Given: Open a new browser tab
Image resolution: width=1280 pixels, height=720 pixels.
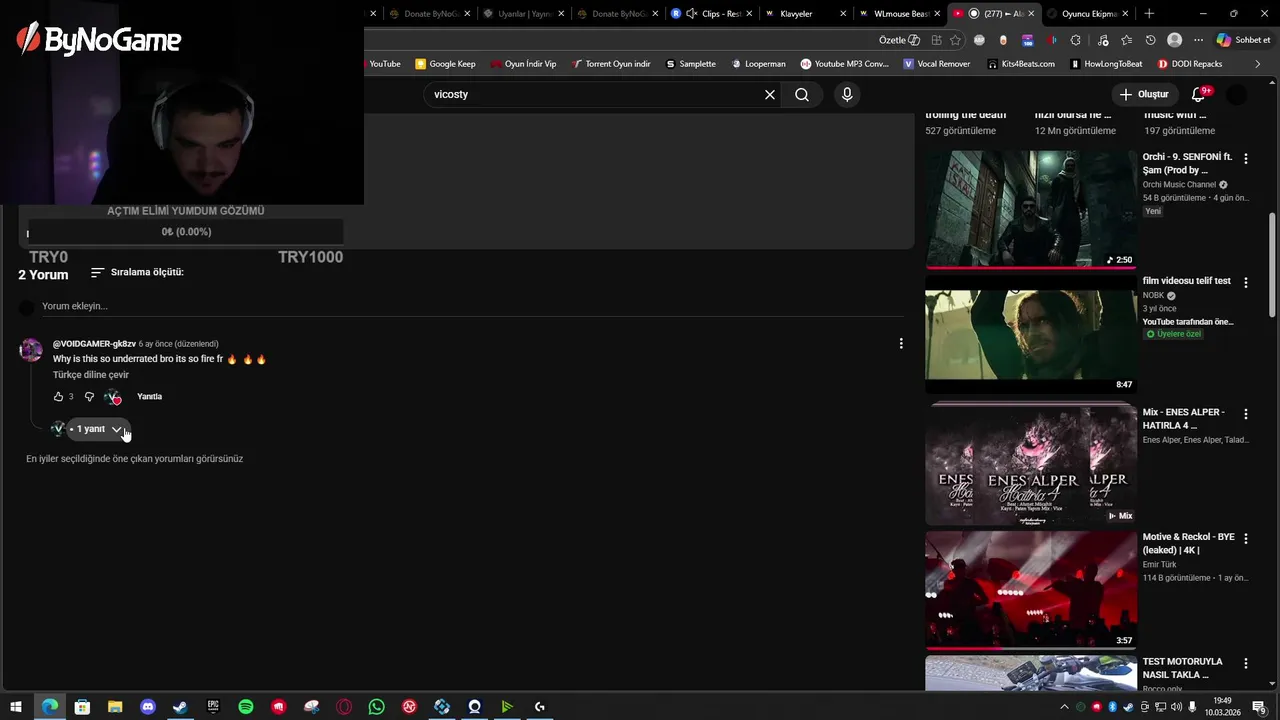Looking at the screenshot, I should click(x=1149, y=14).
